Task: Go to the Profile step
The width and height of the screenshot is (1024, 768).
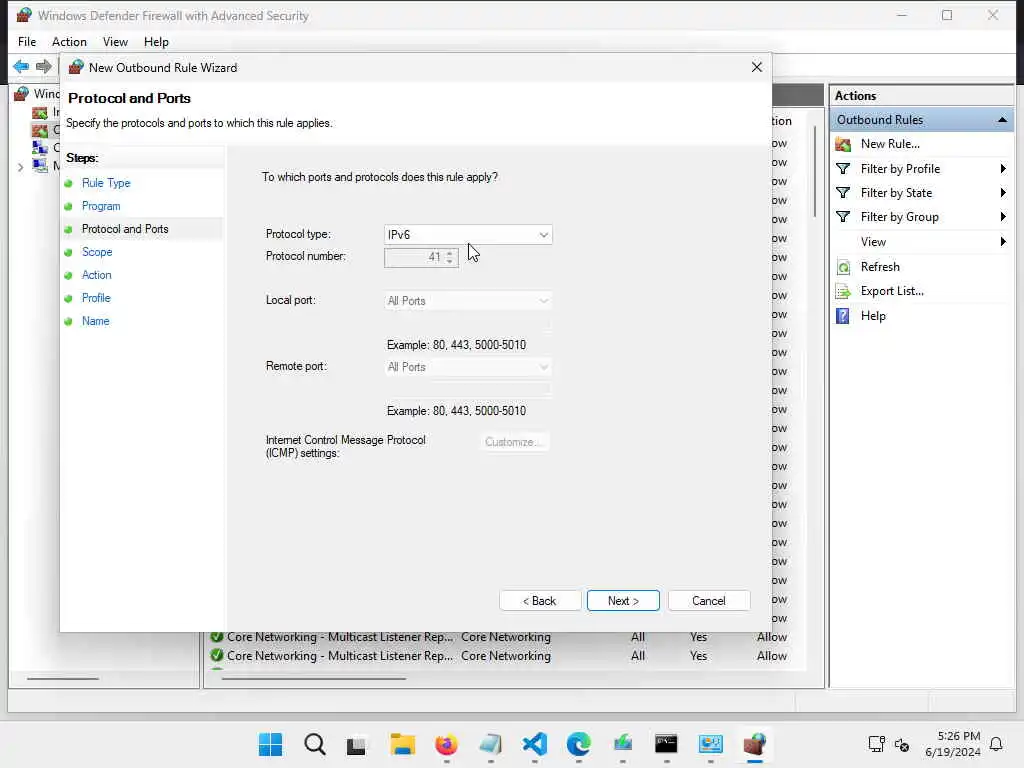Action: (96, 298)
